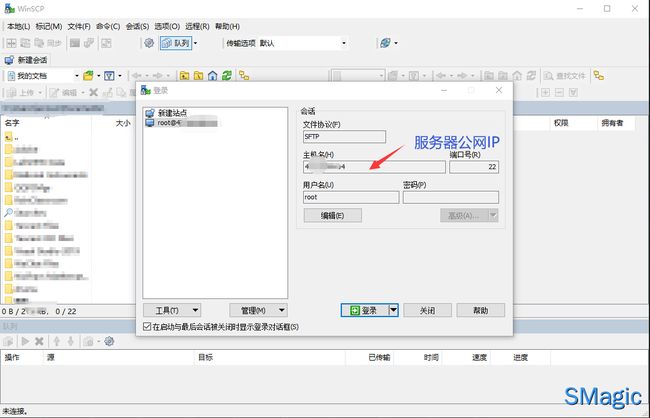Switch to the 新建会话 session tab
This screenshot has height=418, width=650.
point(26,60)
